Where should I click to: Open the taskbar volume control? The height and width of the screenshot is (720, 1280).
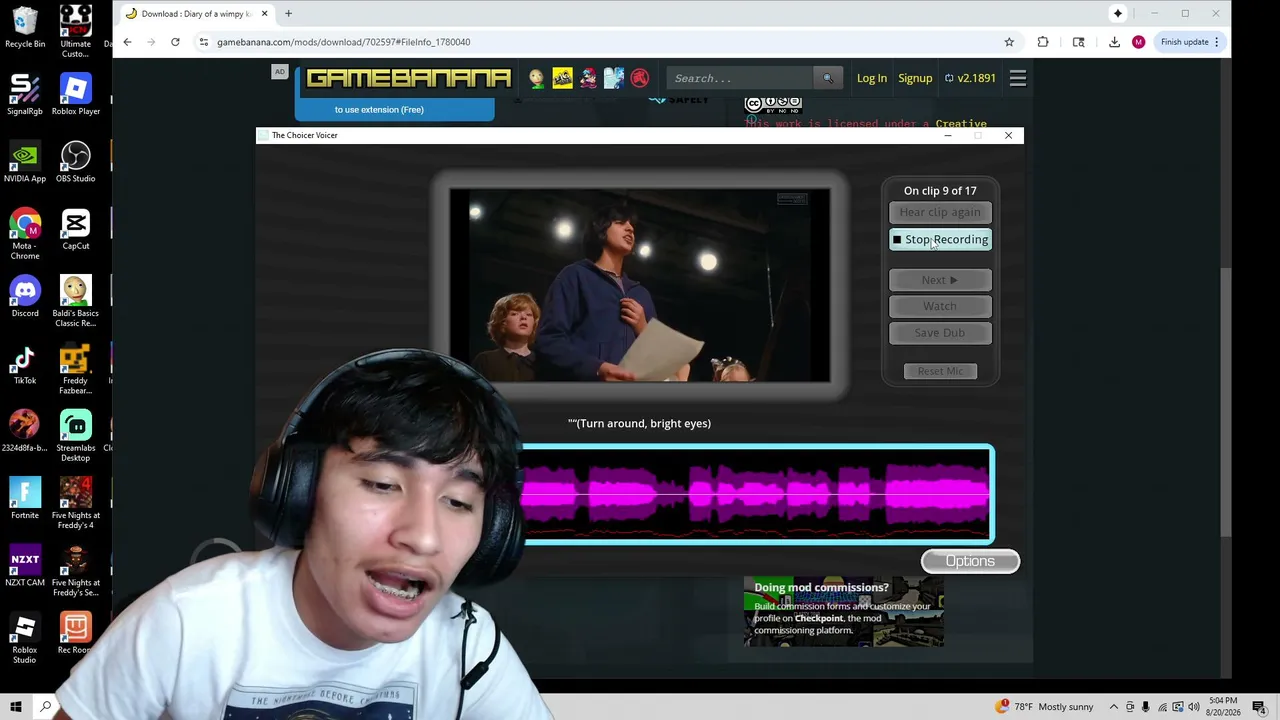point(1193,707)
